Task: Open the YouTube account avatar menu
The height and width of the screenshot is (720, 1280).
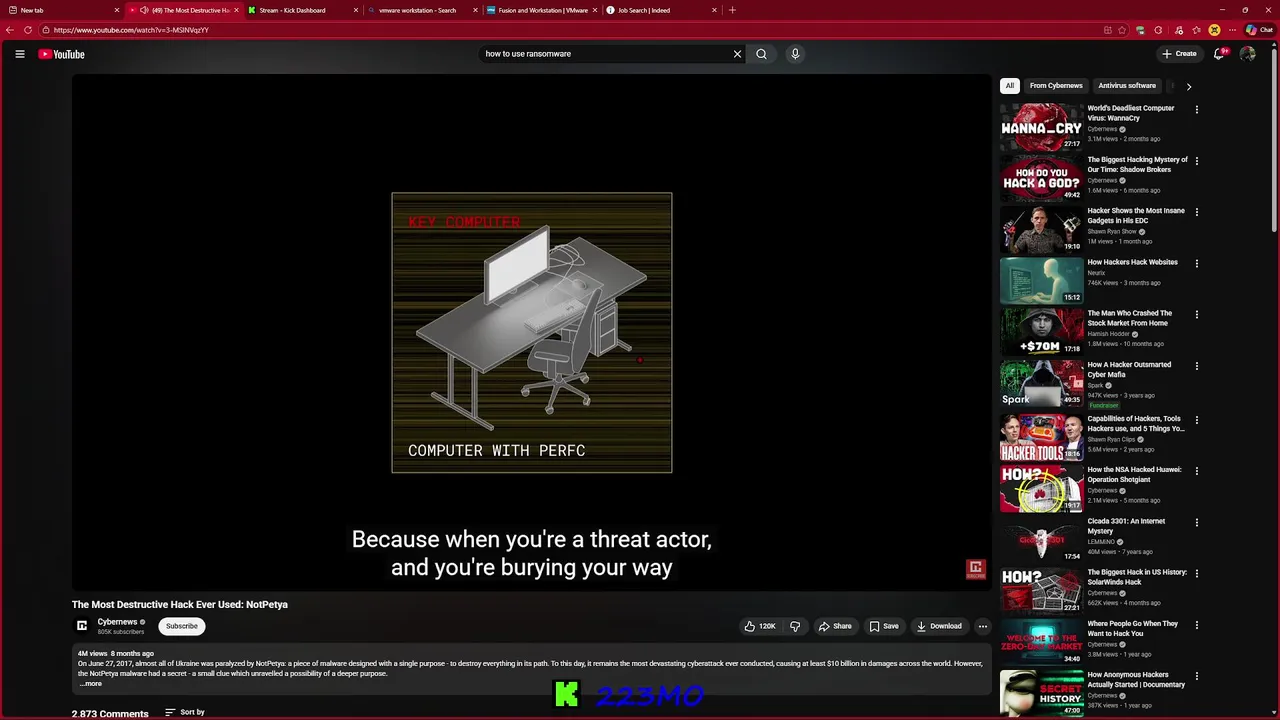Action: tap(1247, 54)
